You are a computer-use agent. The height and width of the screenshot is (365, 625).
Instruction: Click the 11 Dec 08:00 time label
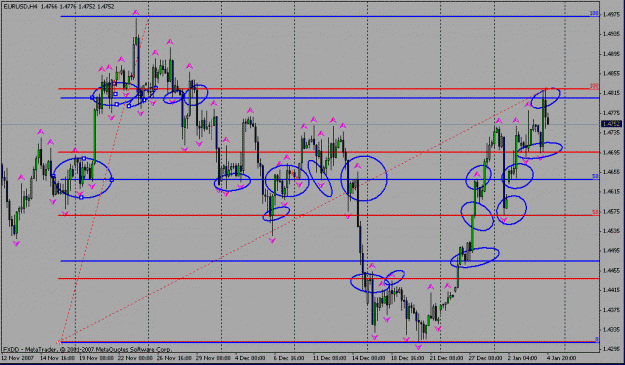(329, 358)
